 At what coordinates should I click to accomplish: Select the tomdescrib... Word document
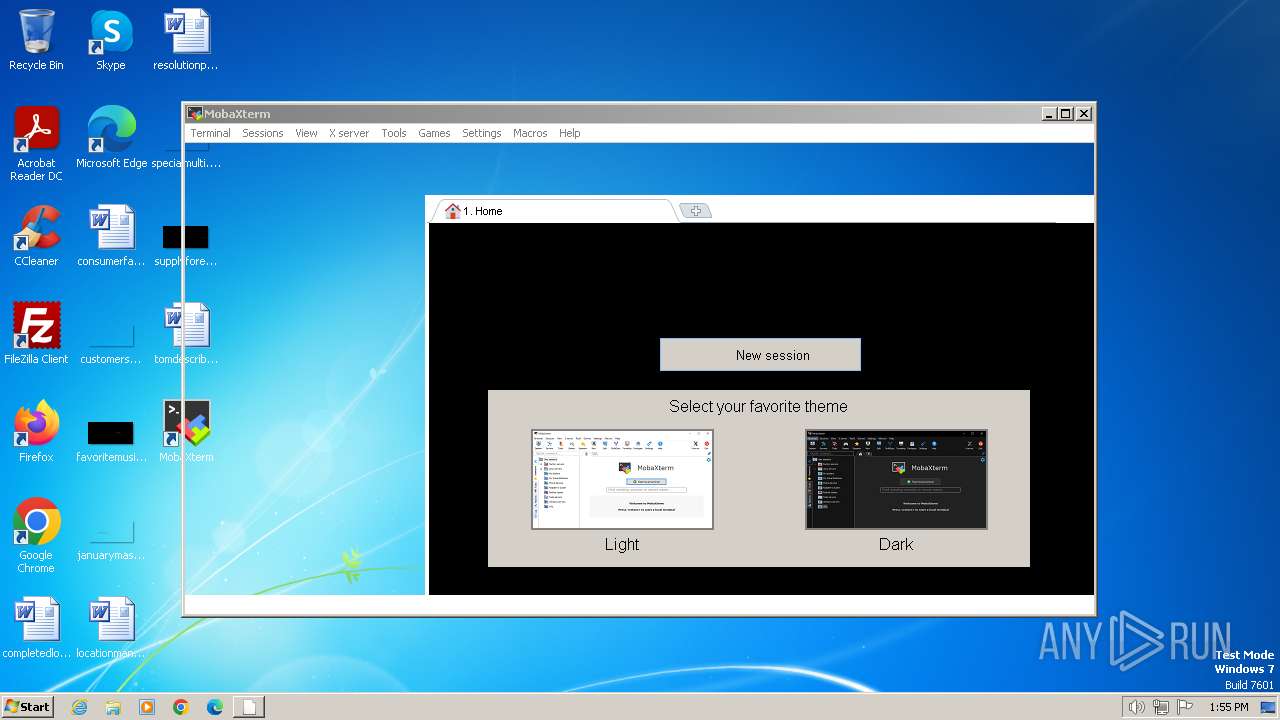[185, 334]
